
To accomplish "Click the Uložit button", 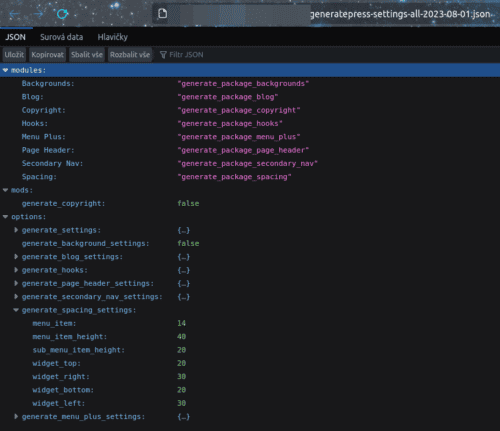I will (14, 55).
